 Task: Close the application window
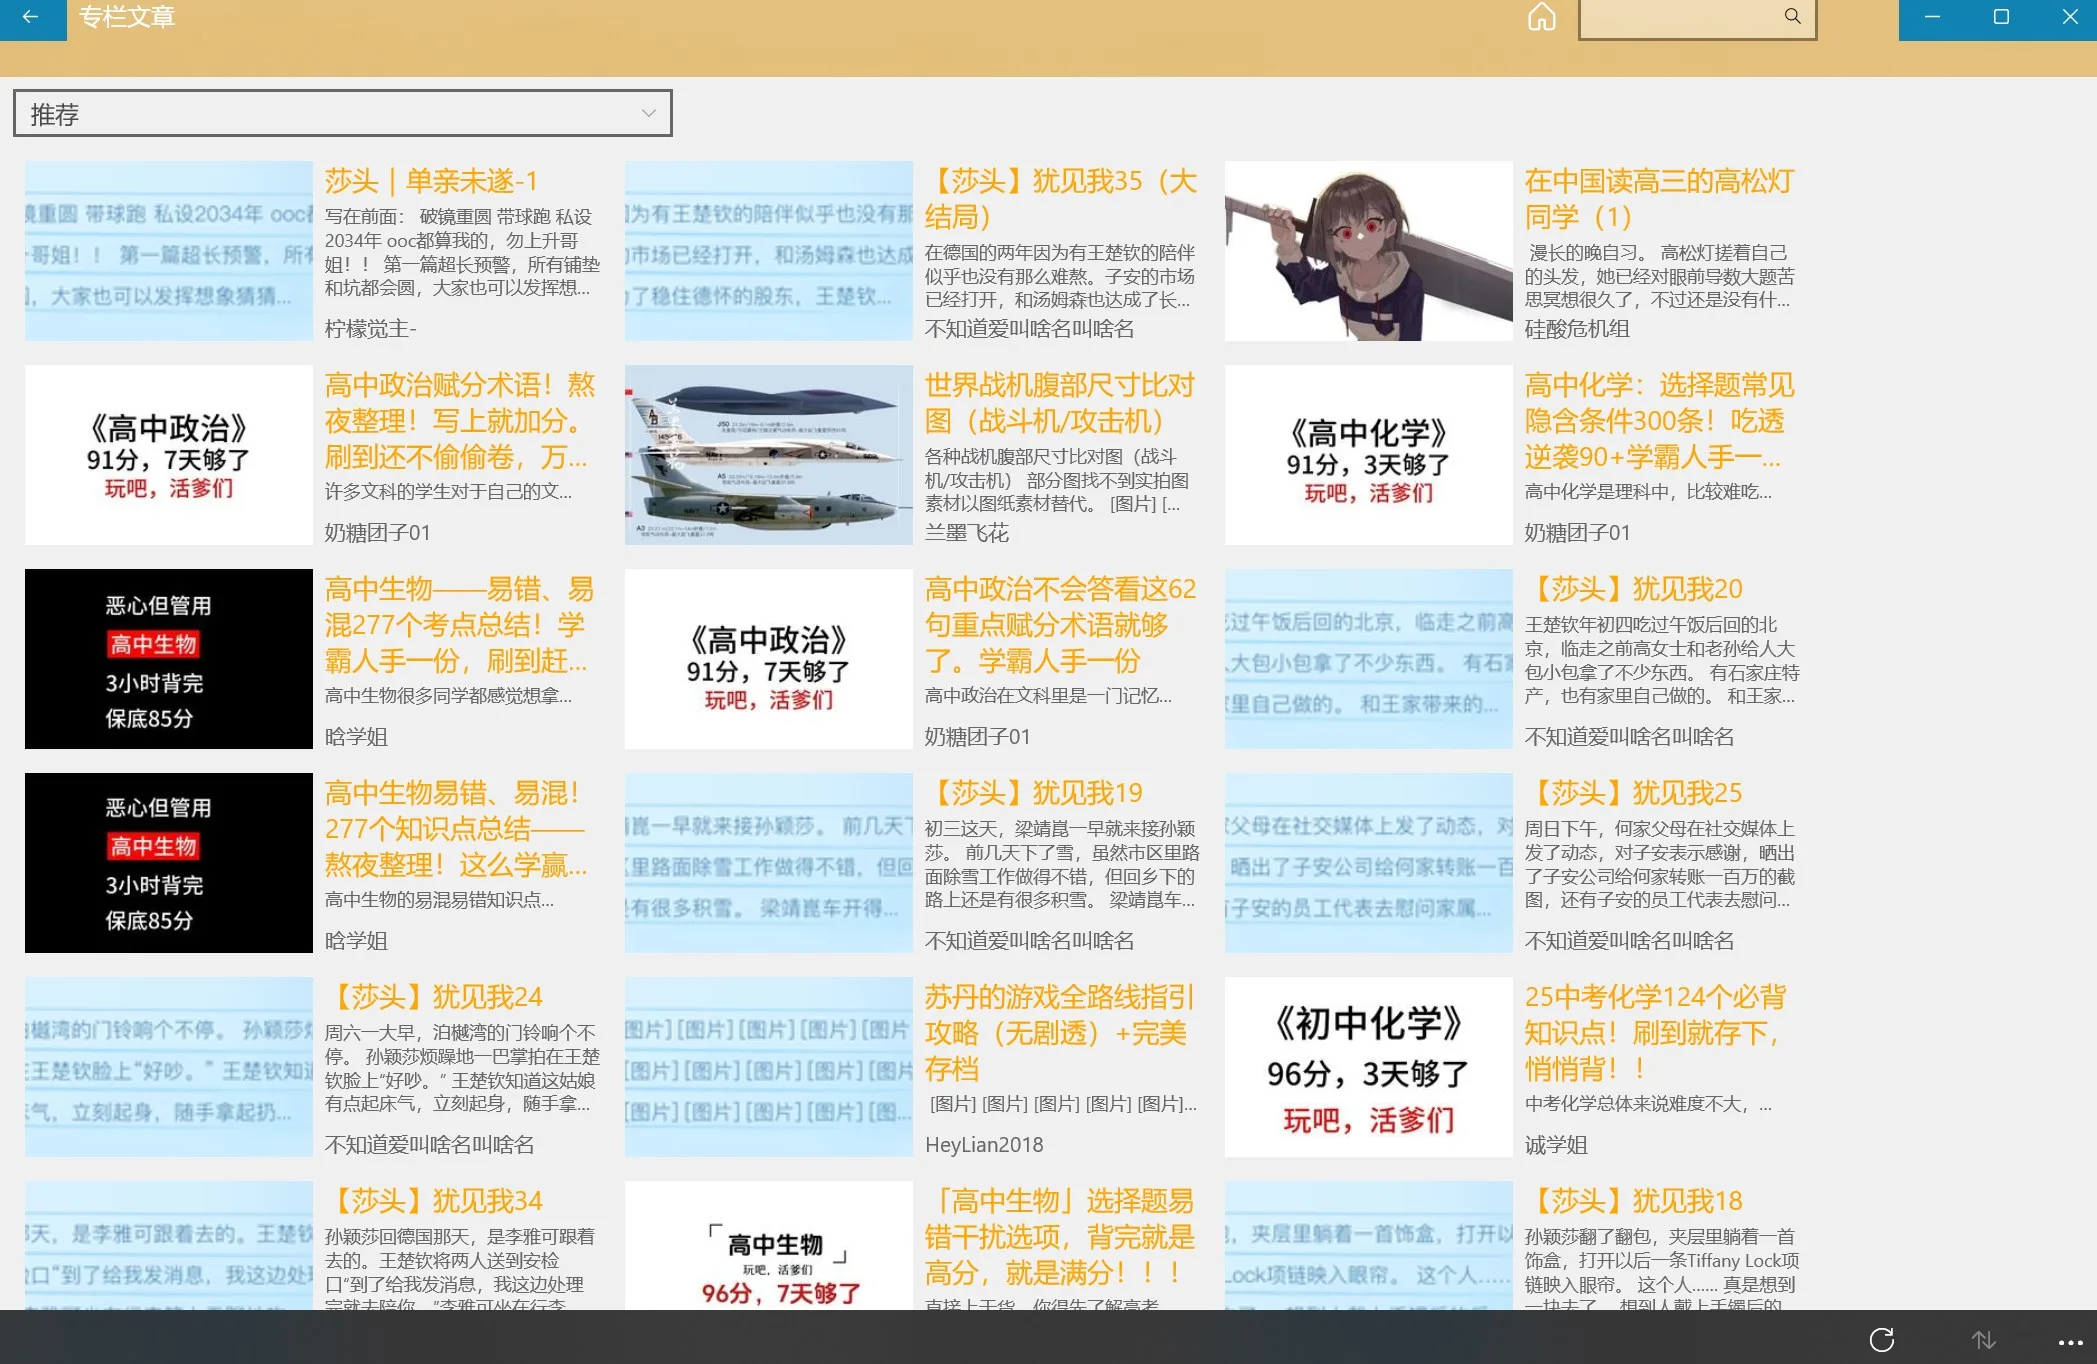[x=2069, y=17]
